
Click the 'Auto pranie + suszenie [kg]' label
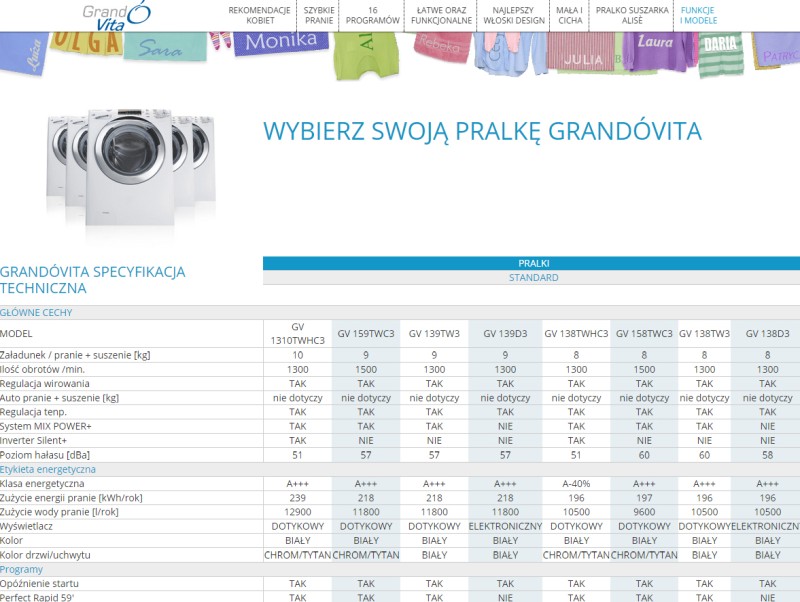(x=59, y=398)
